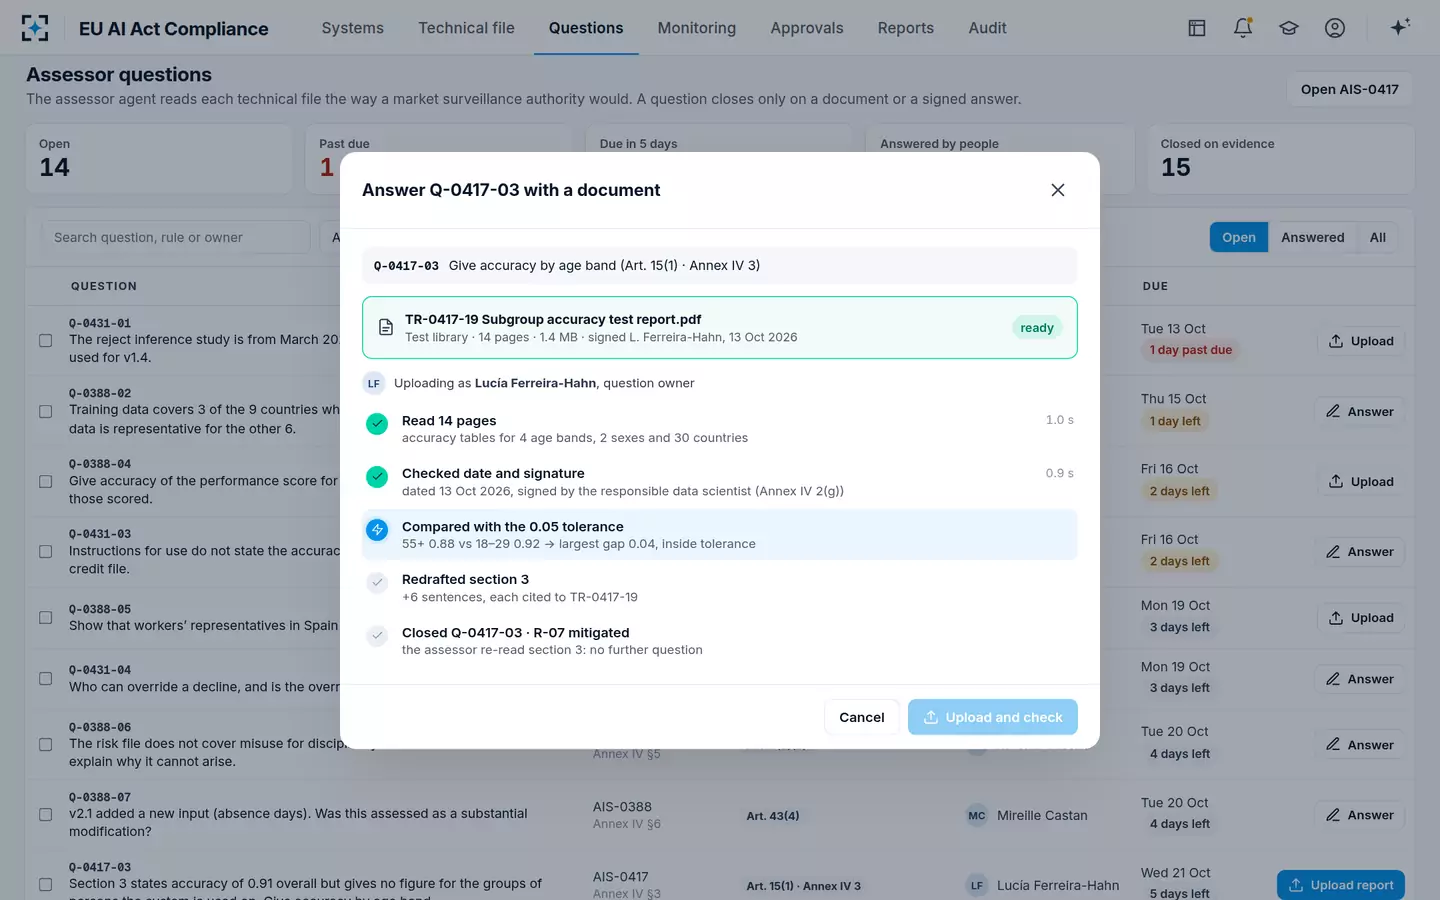Open the Audit tab
Screen dimensions: 1440x900
point(987,28)
